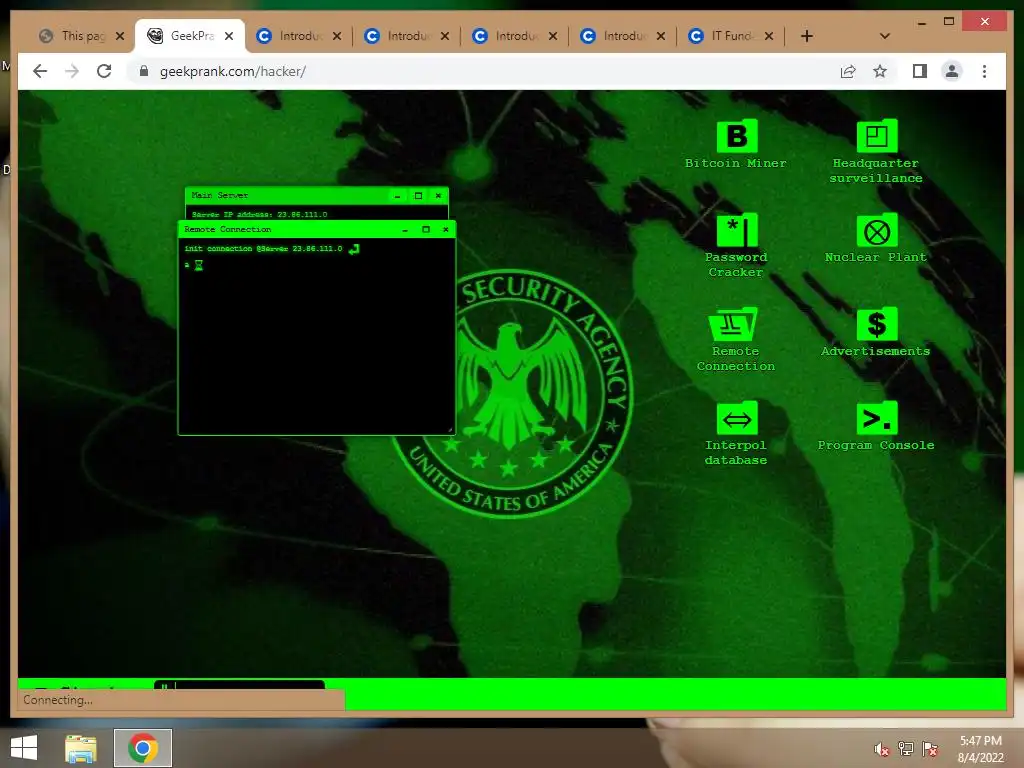The height and width of the screenshot is (768, 1024).
Task: Open the network tray icon
Action: [906, 749]
